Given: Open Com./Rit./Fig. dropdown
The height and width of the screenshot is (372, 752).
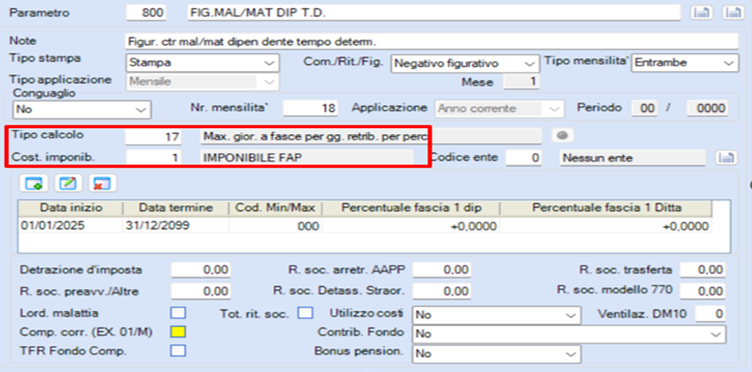Looking at the screenshot, I should pyautogui.click(x=464, y=63).
